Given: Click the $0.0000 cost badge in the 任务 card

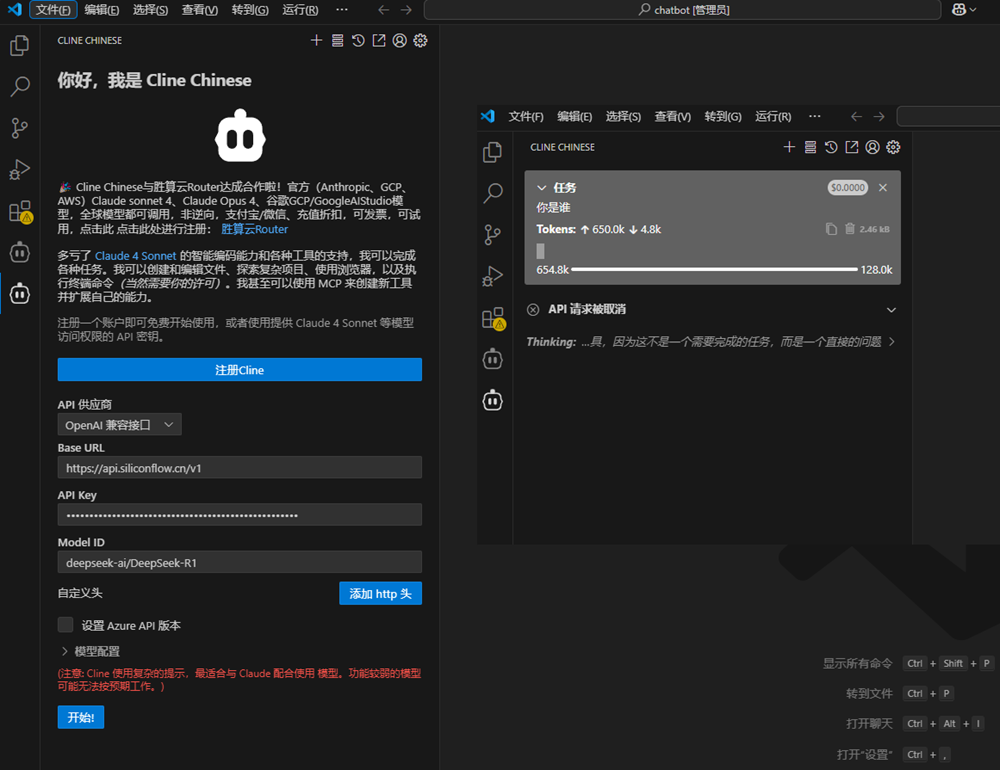Looking at the screenshot, I should 848,188.
